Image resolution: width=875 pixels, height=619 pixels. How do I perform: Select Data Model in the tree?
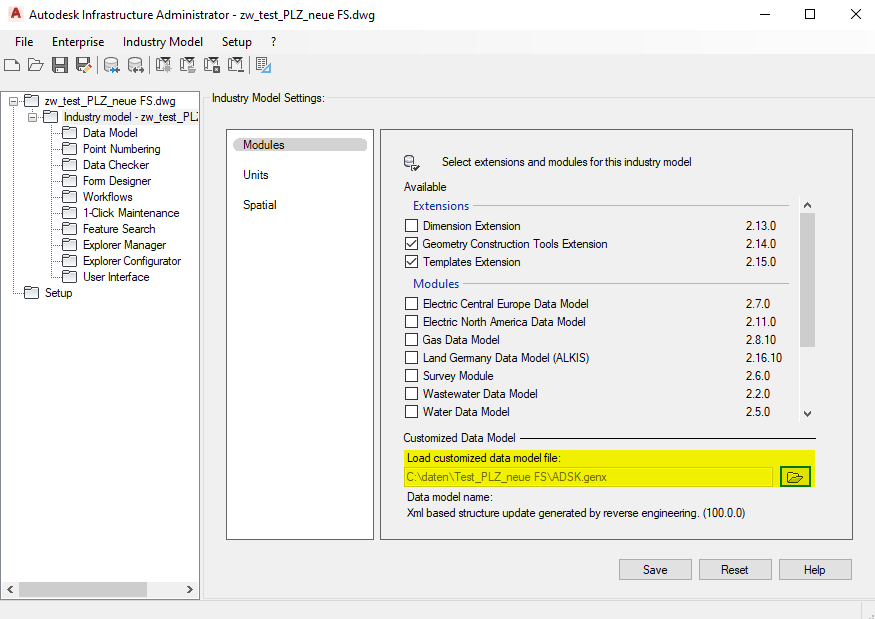(x=110, y=133)
